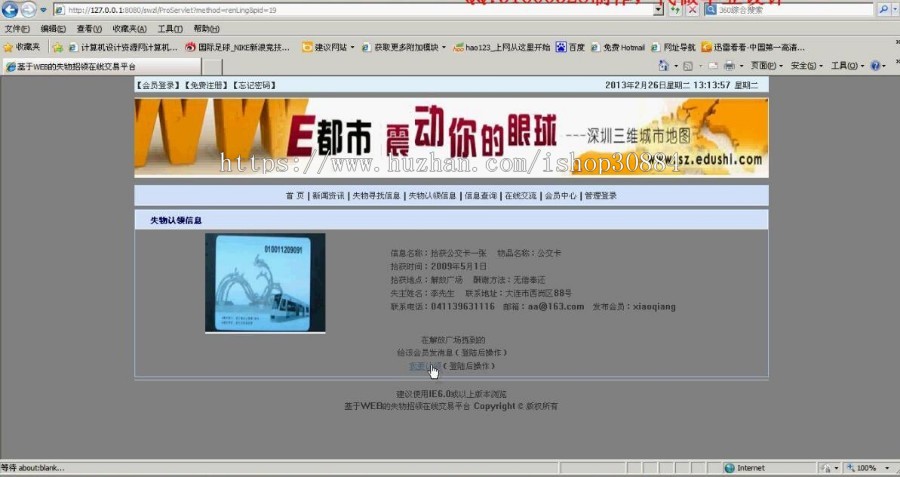Click the Print icon
The image size is (900, 477).
pos(729,67)
